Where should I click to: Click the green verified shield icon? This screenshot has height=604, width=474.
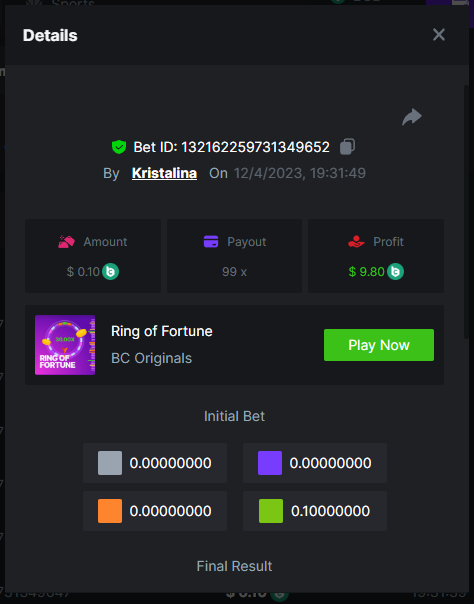click(119, 147)
